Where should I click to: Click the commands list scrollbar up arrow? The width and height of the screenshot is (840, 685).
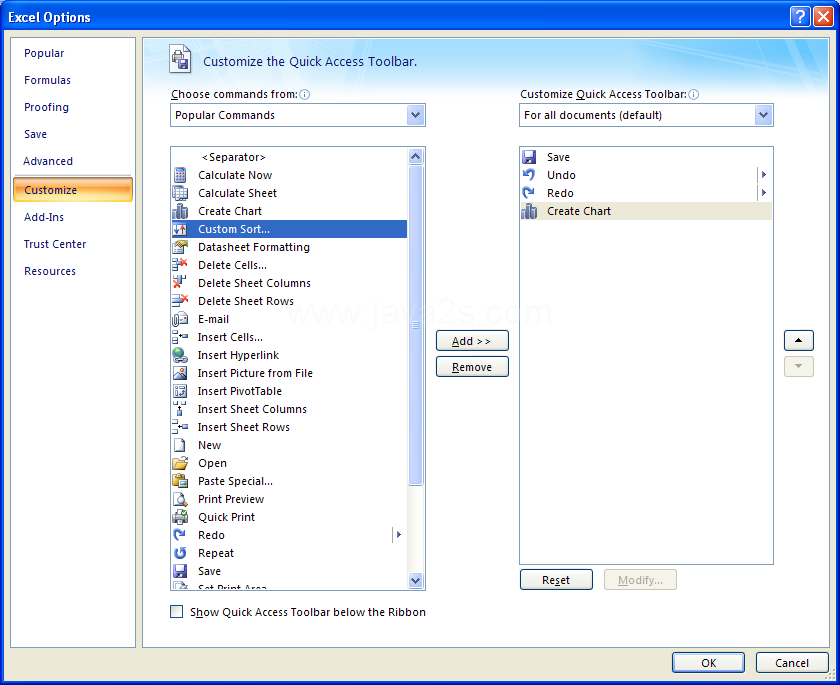[415, 156]
